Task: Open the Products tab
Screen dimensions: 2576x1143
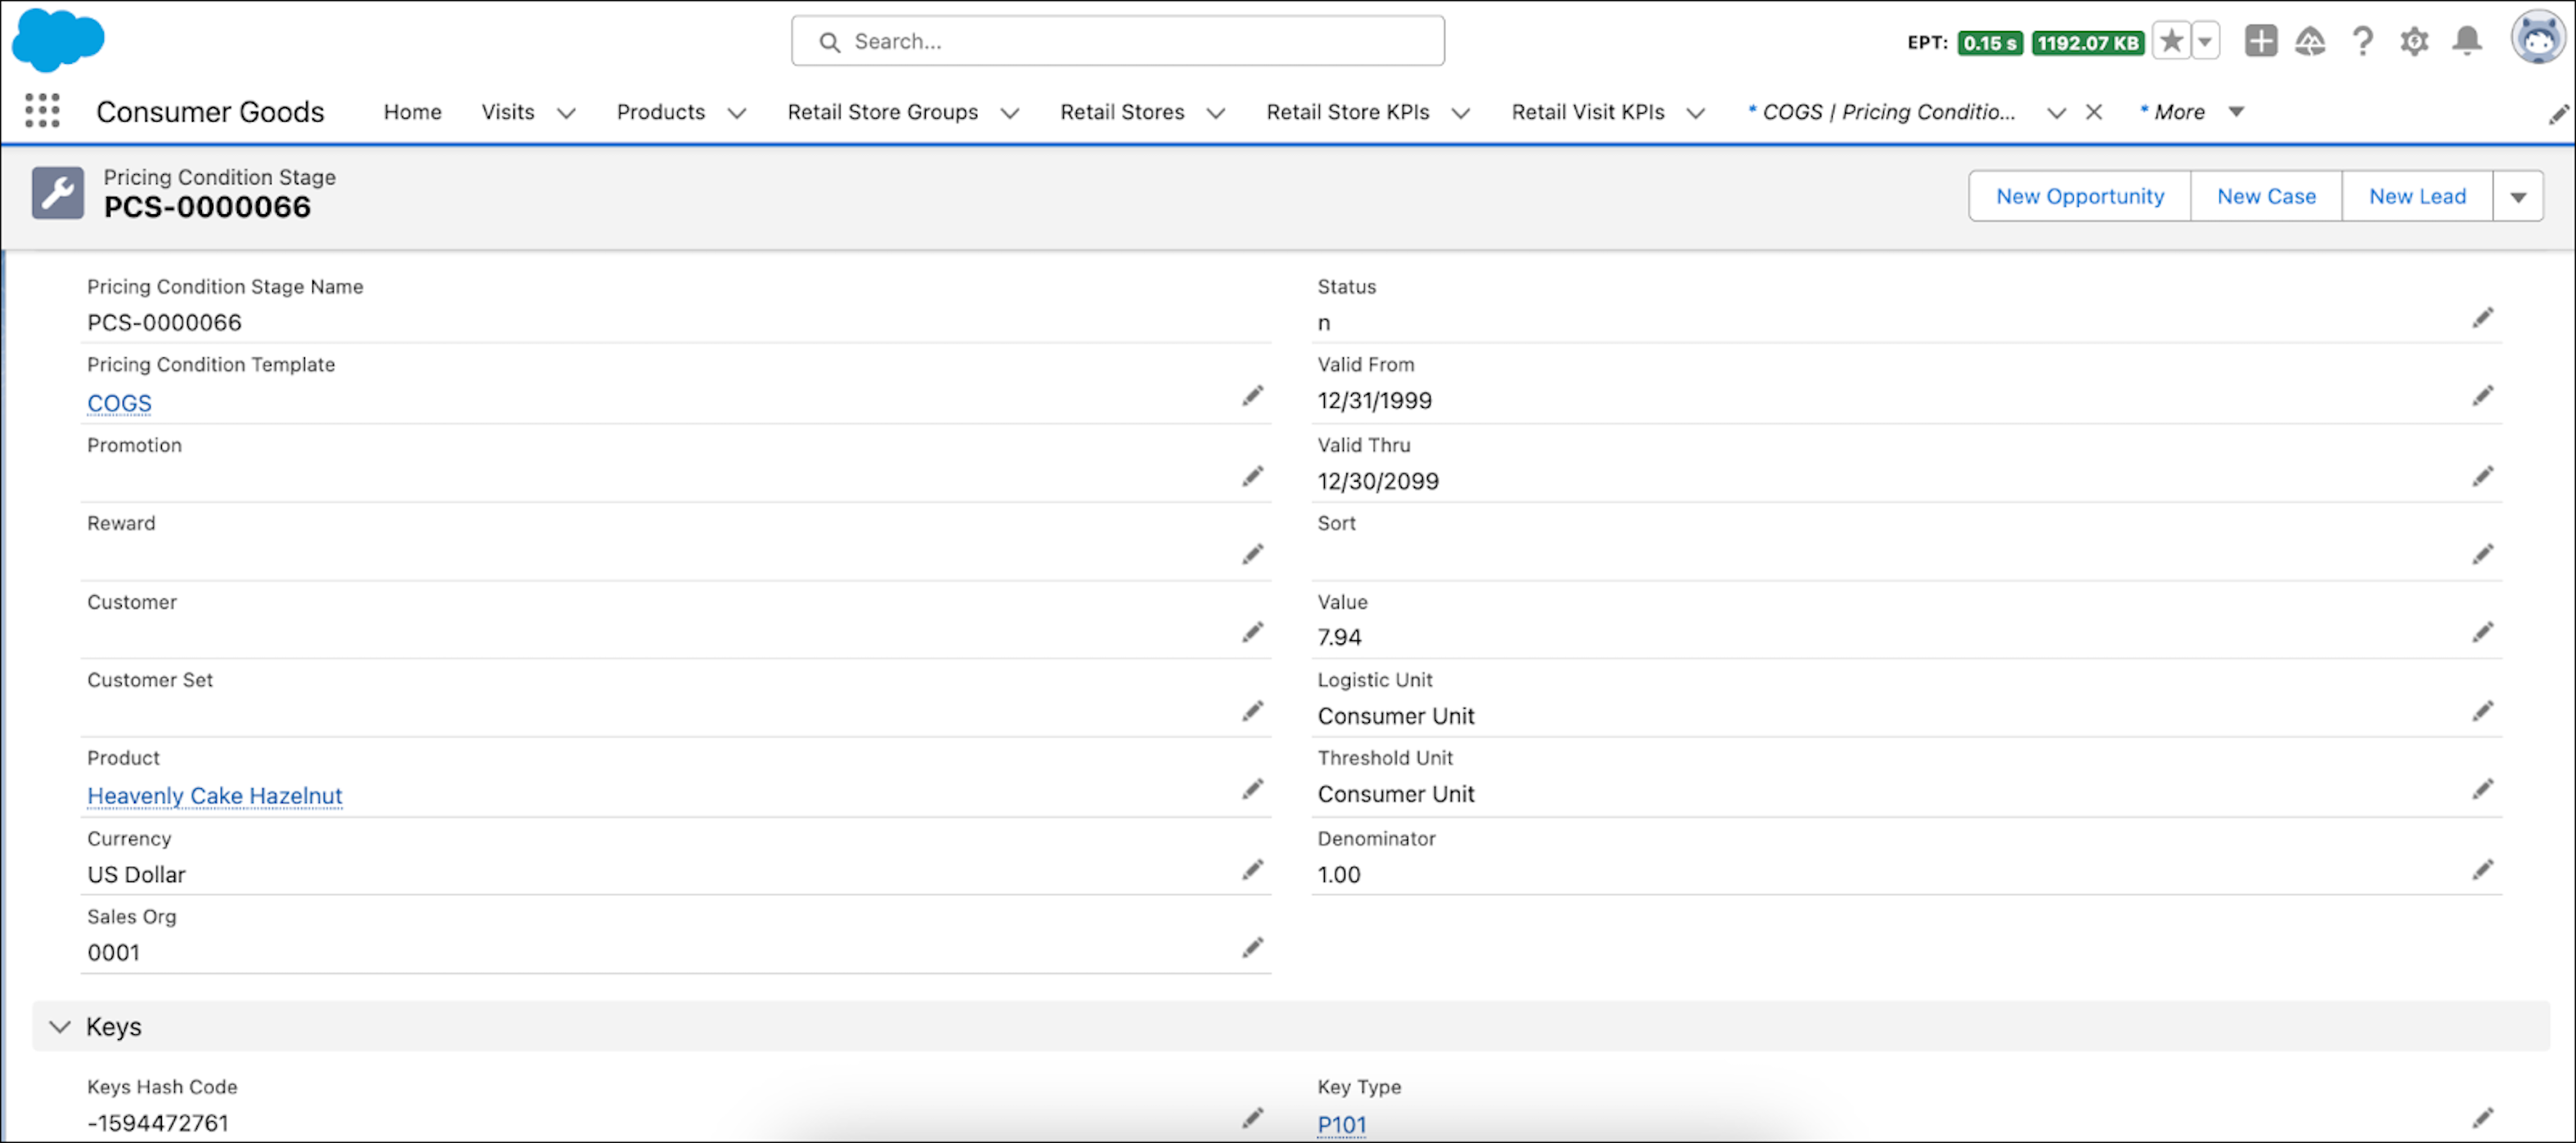Action: 661,112
